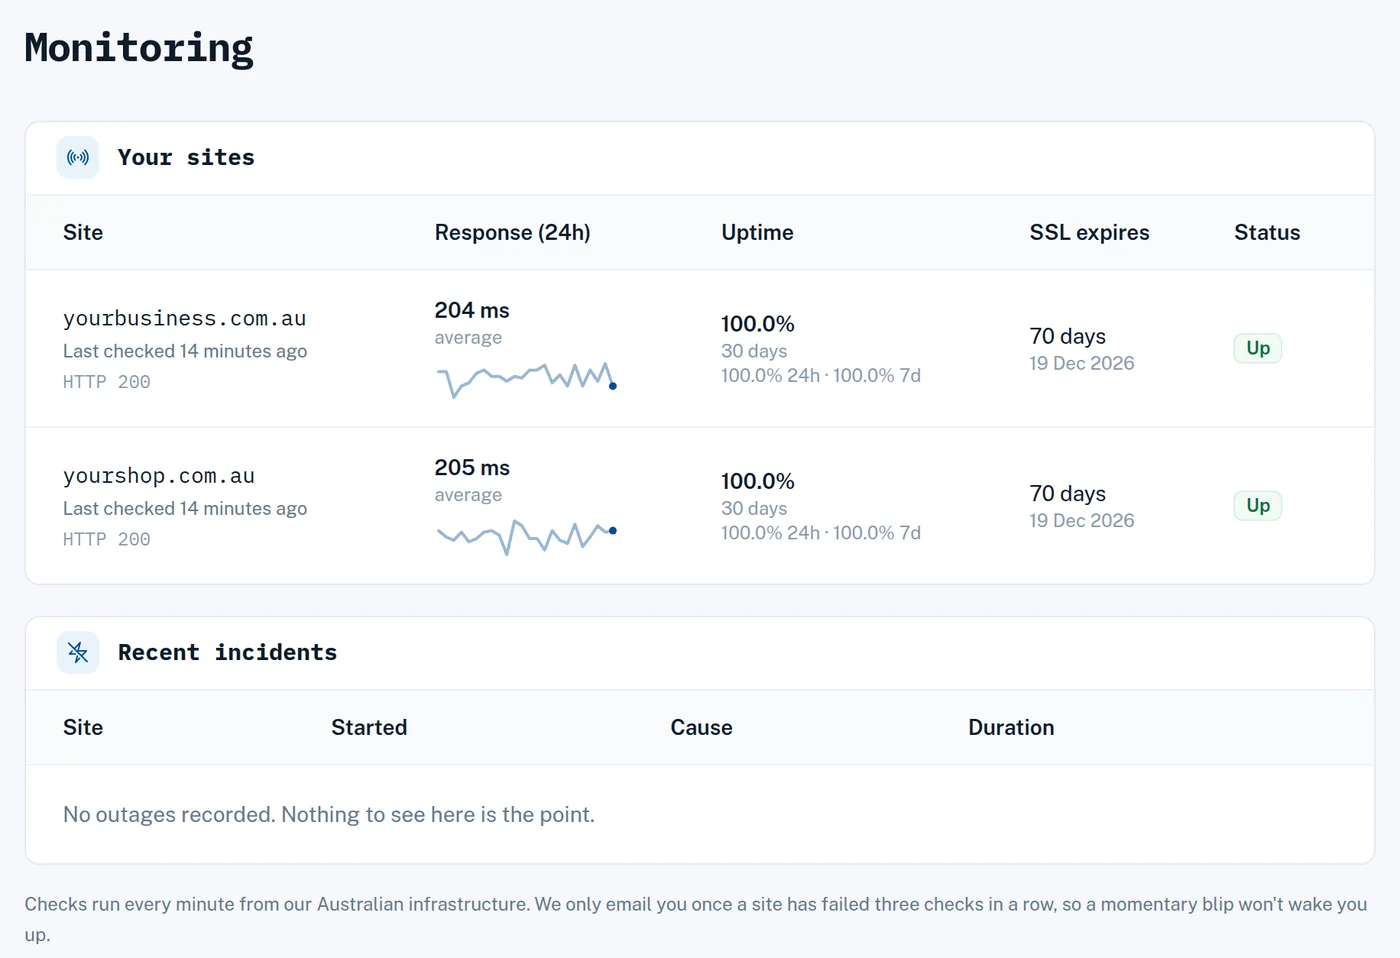Click the Monitoring page title
Viewport: 1400px width, 958px height.
[x=139, y=47]
